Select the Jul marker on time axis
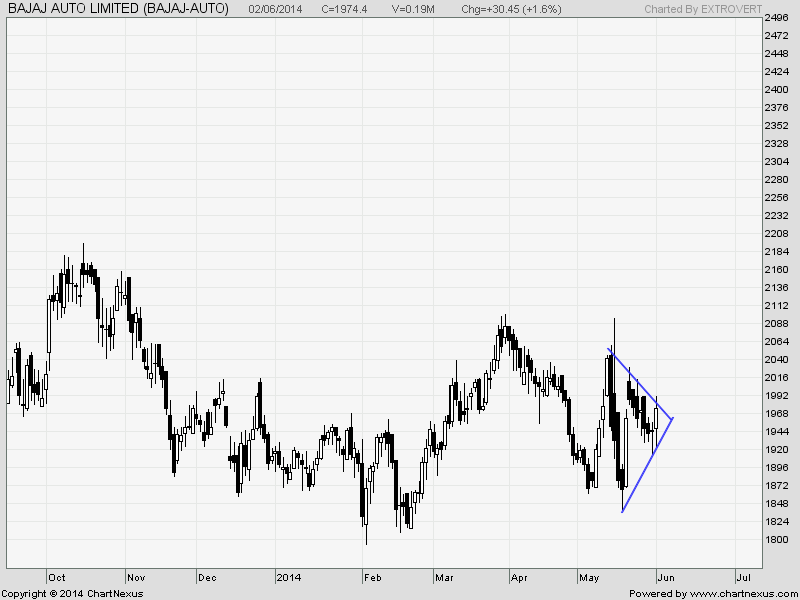 coord(743,577)
